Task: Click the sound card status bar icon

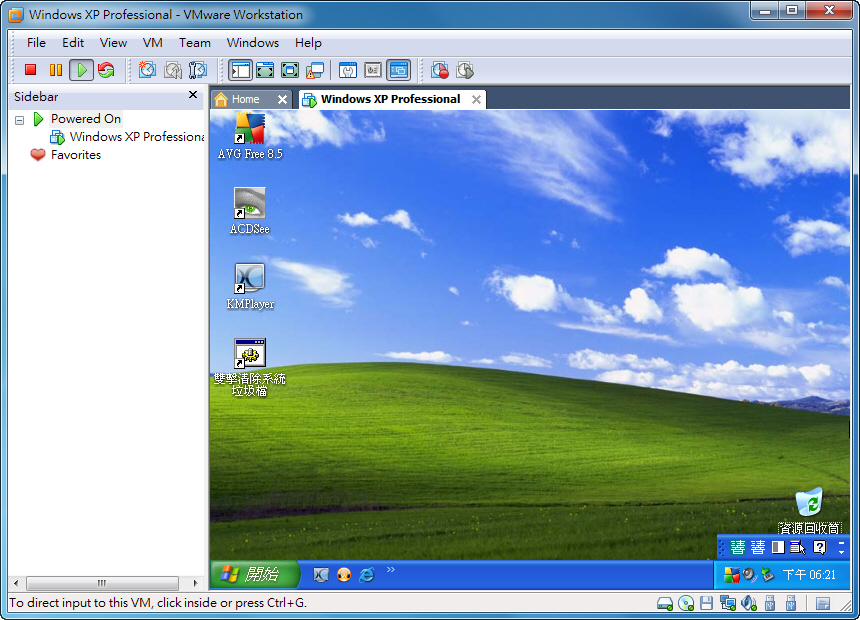Action: click(x=749, y=604)
